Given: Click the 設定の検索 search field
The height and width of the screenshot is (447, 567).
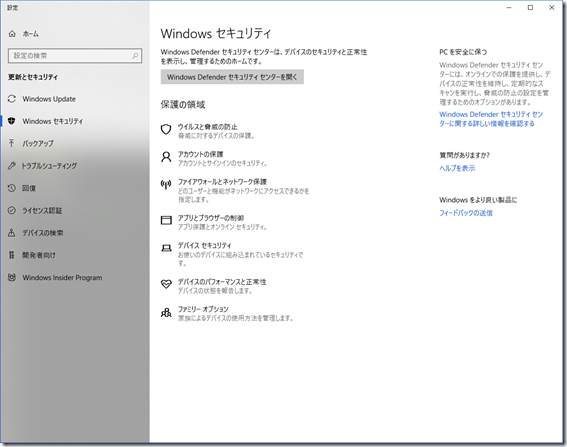Looking at the screenshot, I should (75, 56).
